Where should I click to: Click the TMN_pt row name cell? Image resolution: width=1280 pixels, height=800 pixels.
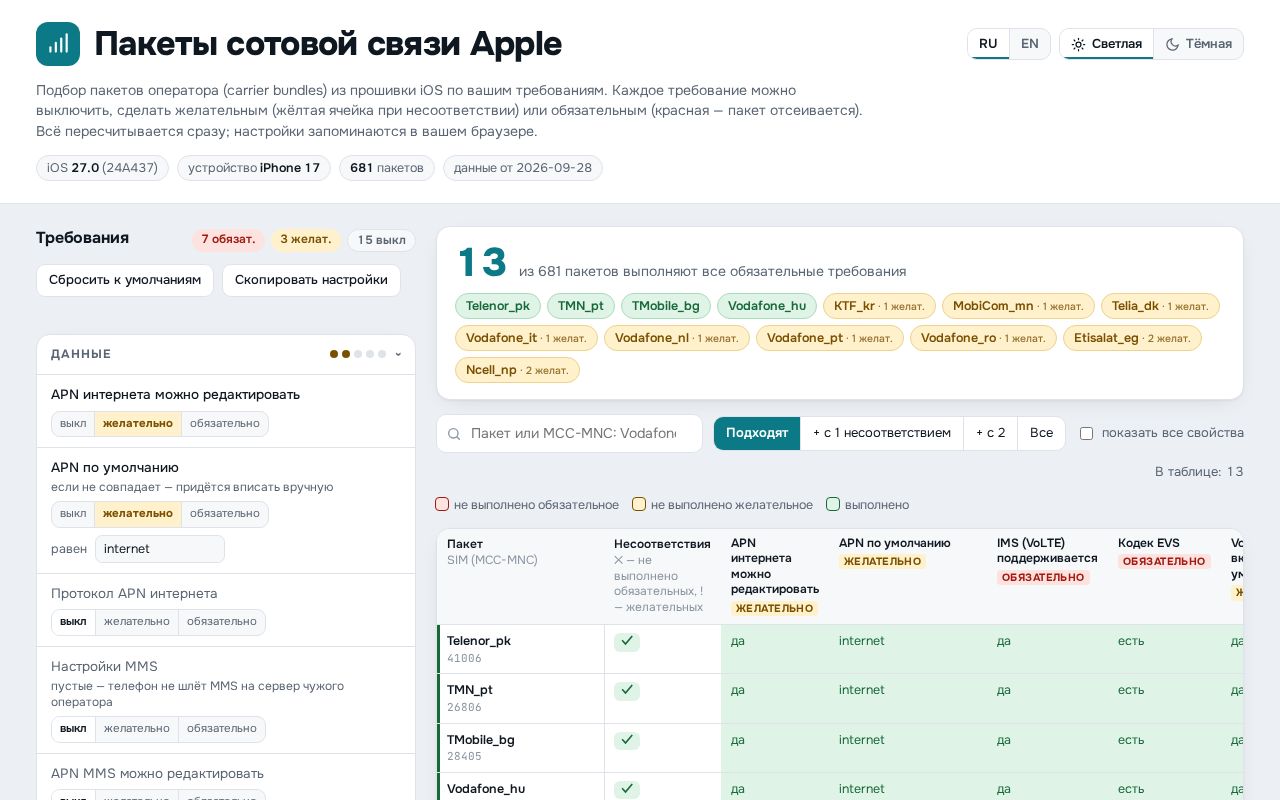(521, 698)
